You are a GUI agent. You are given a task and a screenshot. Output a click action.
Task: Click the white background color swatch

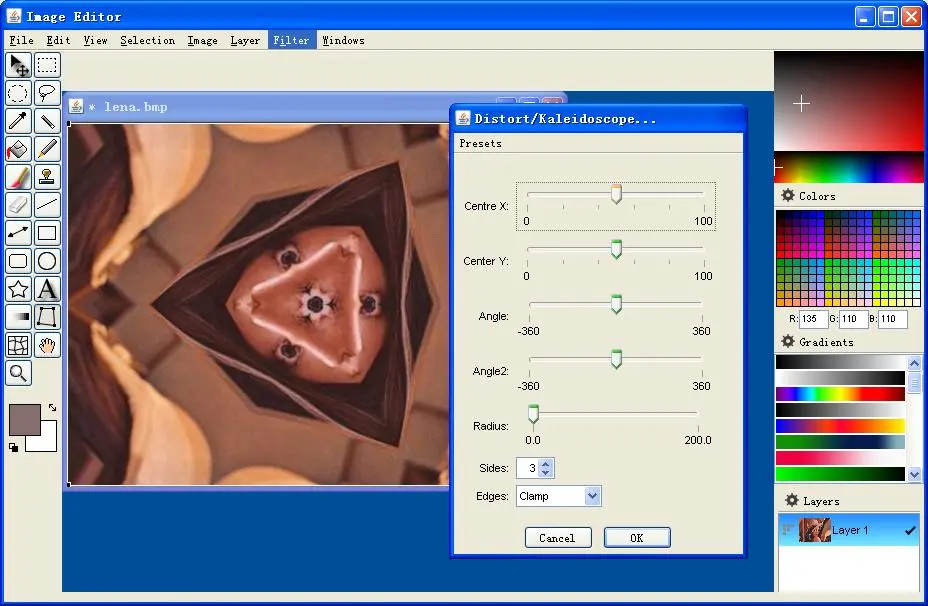pos(49,443)
